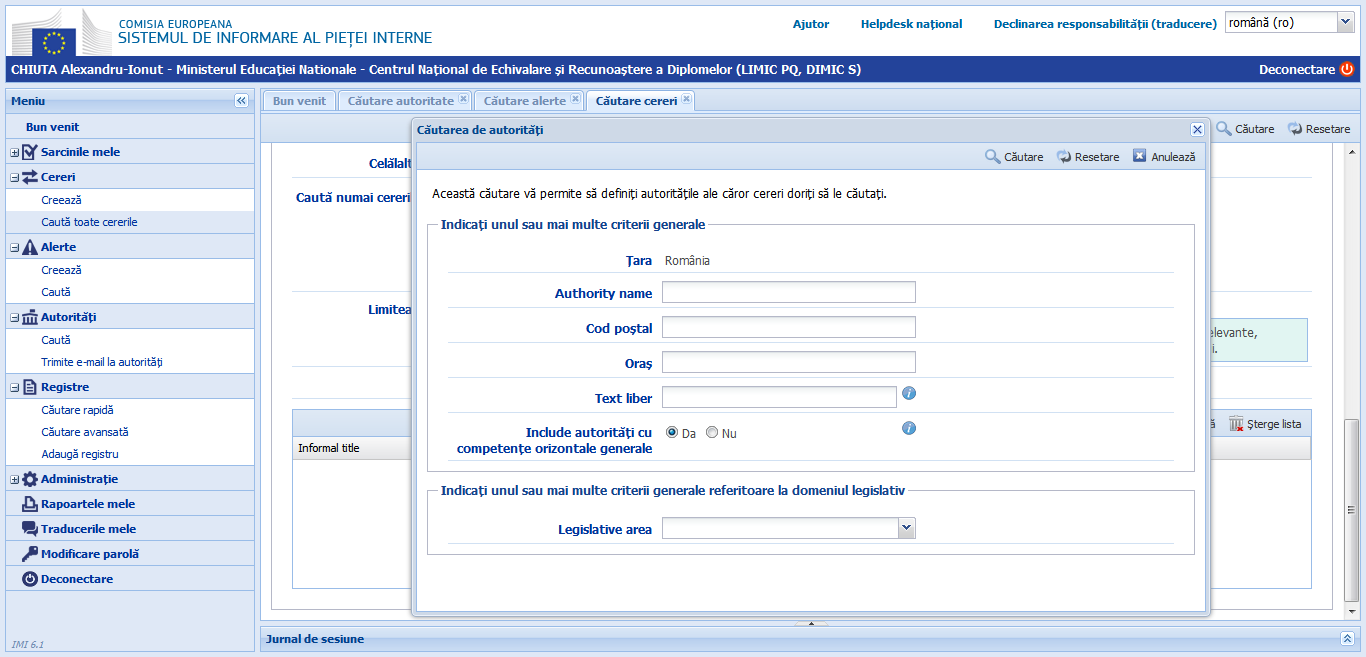
Task: Select the Da radio button
Action: tap(672, 433)
